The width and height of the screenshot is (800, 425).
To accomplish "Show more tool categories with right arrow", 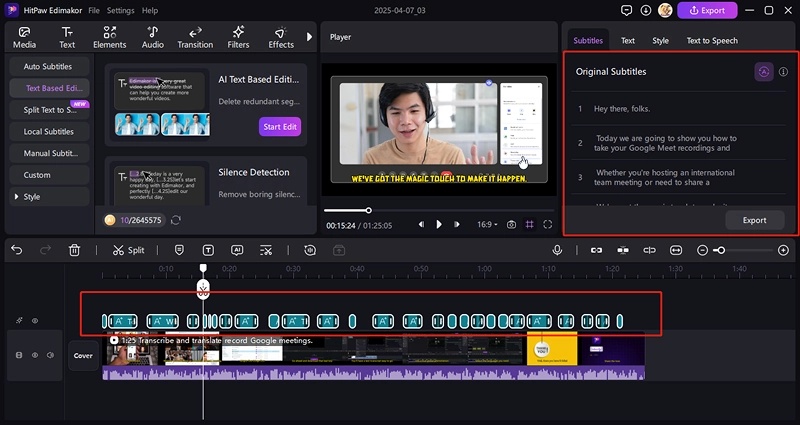I will [x=309, y=37].
